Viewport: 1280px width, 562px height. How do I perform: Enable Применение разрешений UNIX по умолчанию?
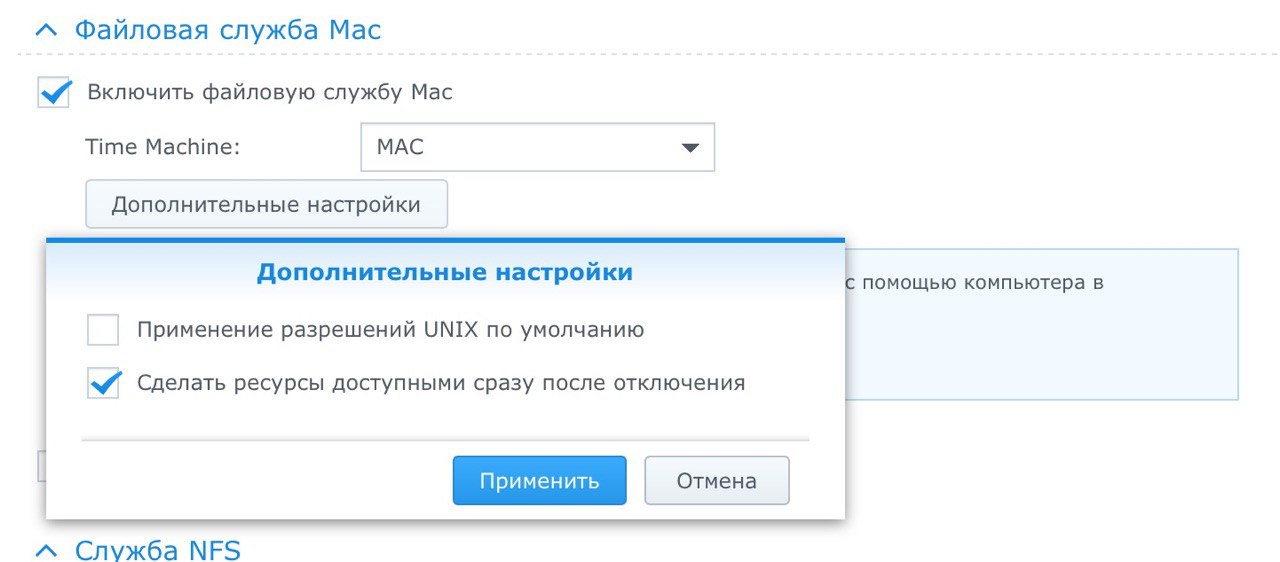pos(102,330)
